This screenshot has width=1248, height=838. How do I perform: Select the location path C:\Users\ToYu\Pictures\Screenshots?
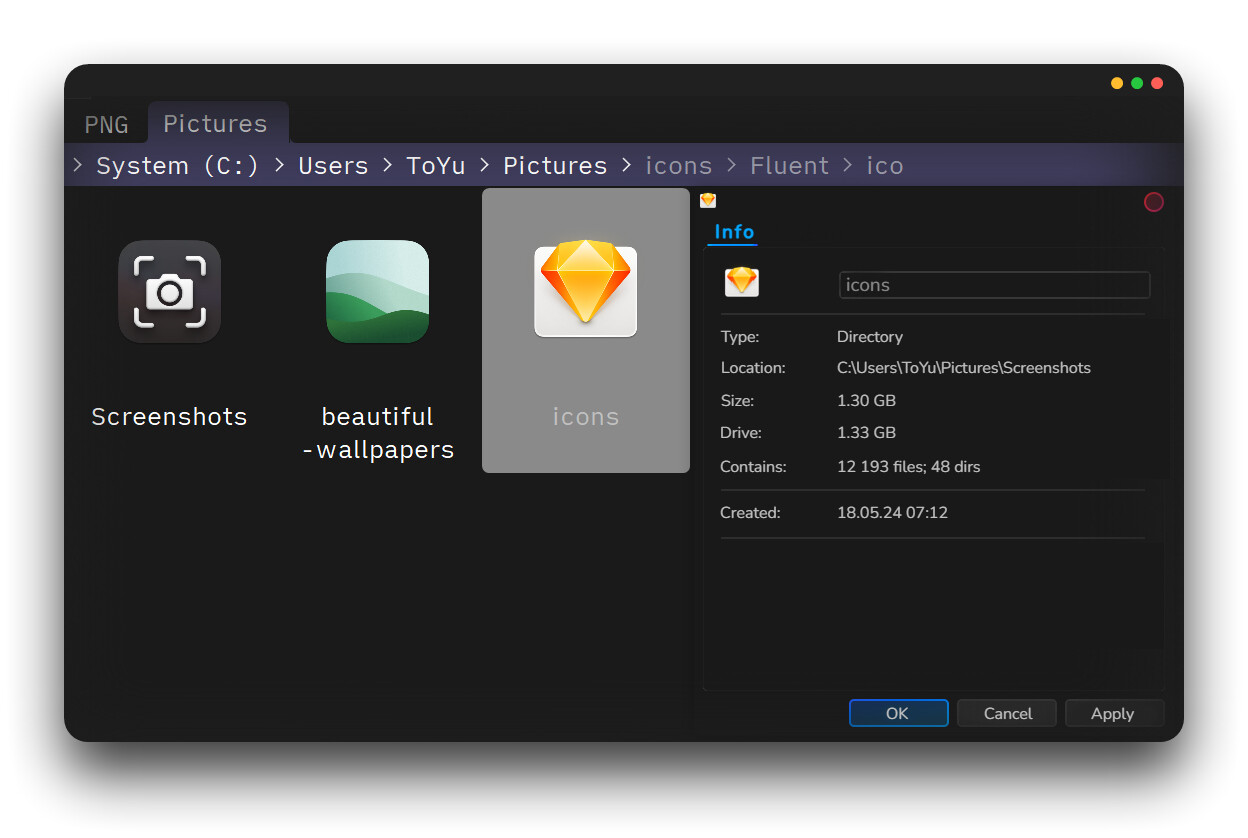(964, 368)
